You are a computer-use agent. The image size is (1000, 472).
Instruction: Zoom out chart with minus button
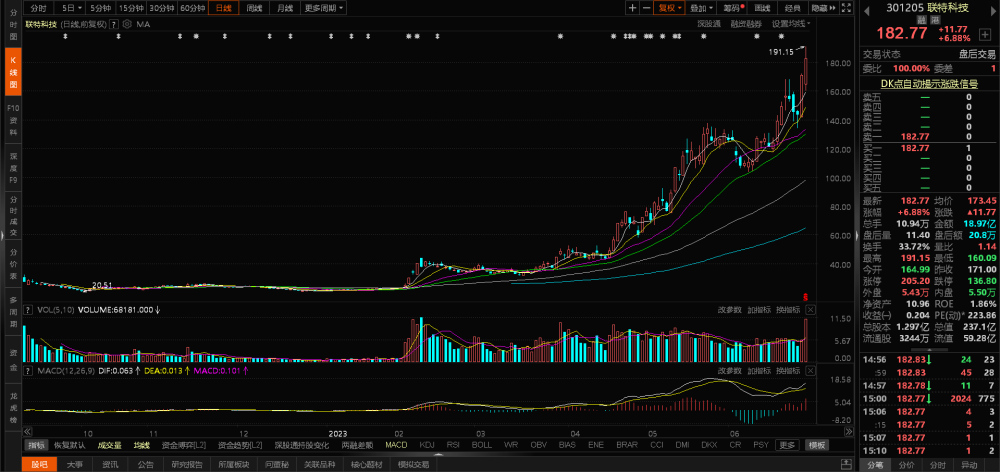click(x=646, y=8)
